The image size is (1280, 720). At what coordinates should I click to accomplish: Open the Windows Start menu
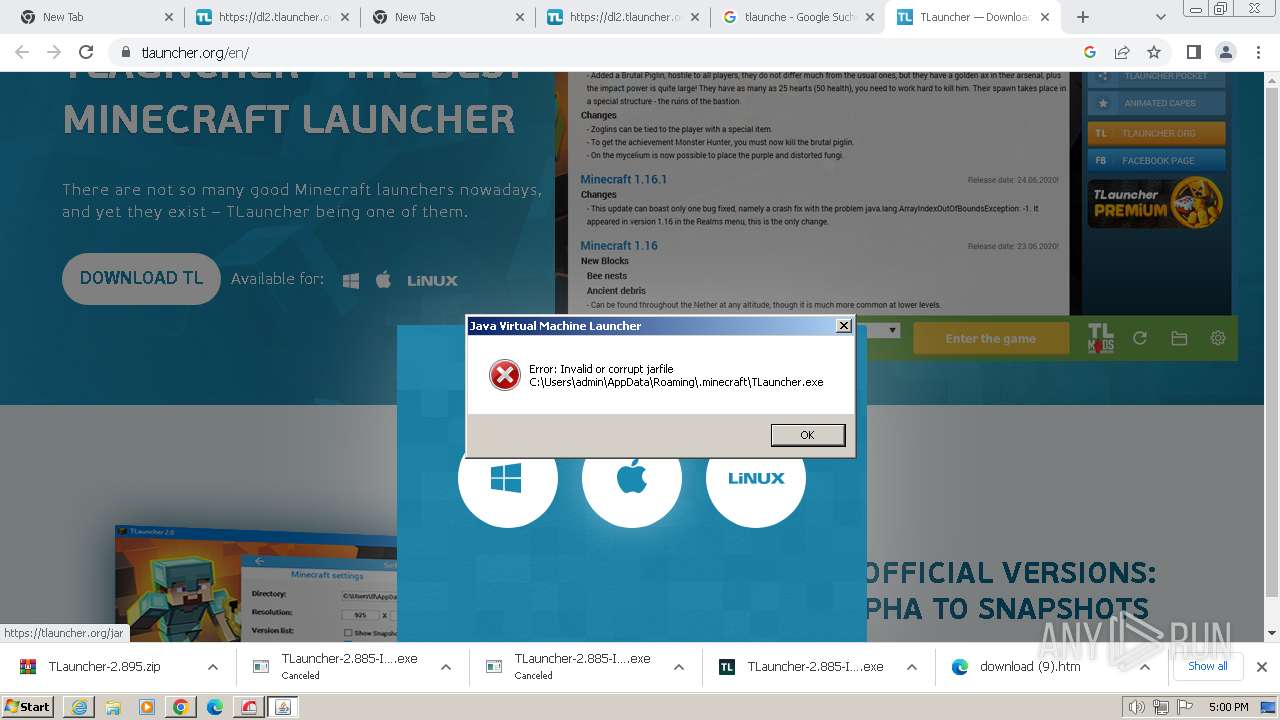(x=28, y=707)
